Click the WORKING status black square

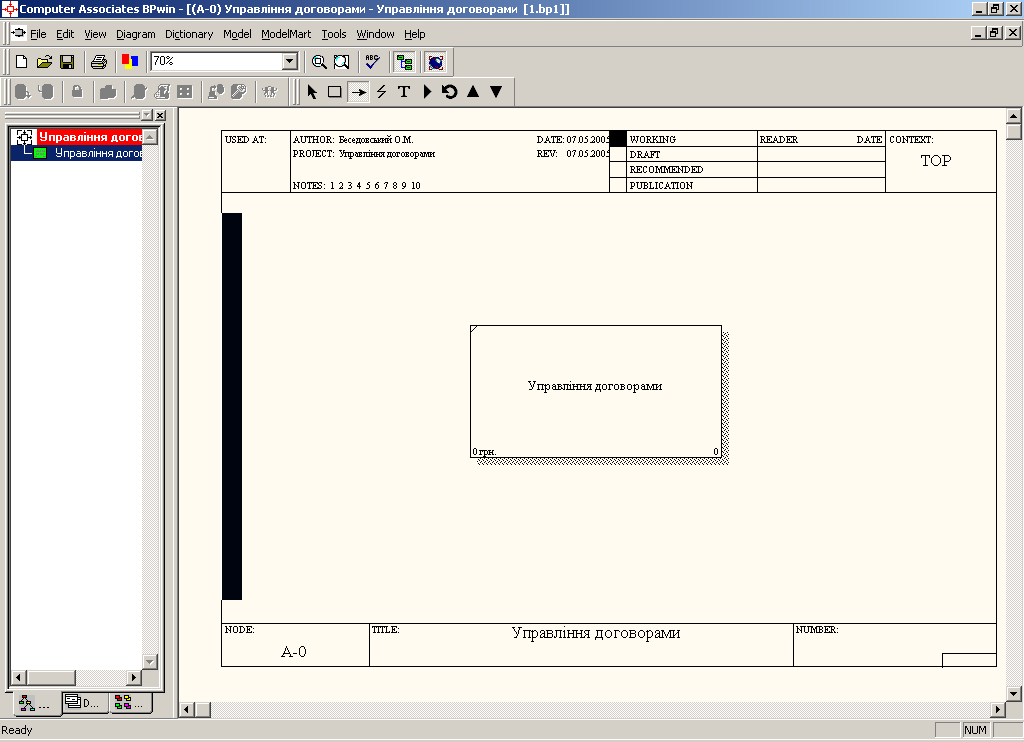617,138
